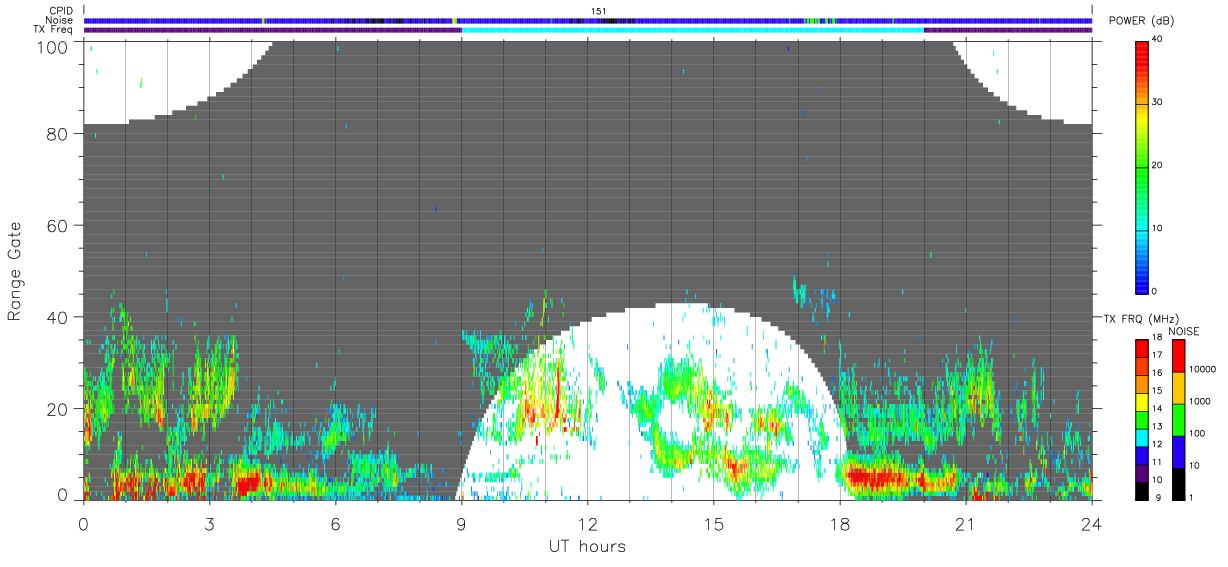The image size is (1228, 567).
Task: Click the NOISE colorbar title
Action: tap(1184, 331)
